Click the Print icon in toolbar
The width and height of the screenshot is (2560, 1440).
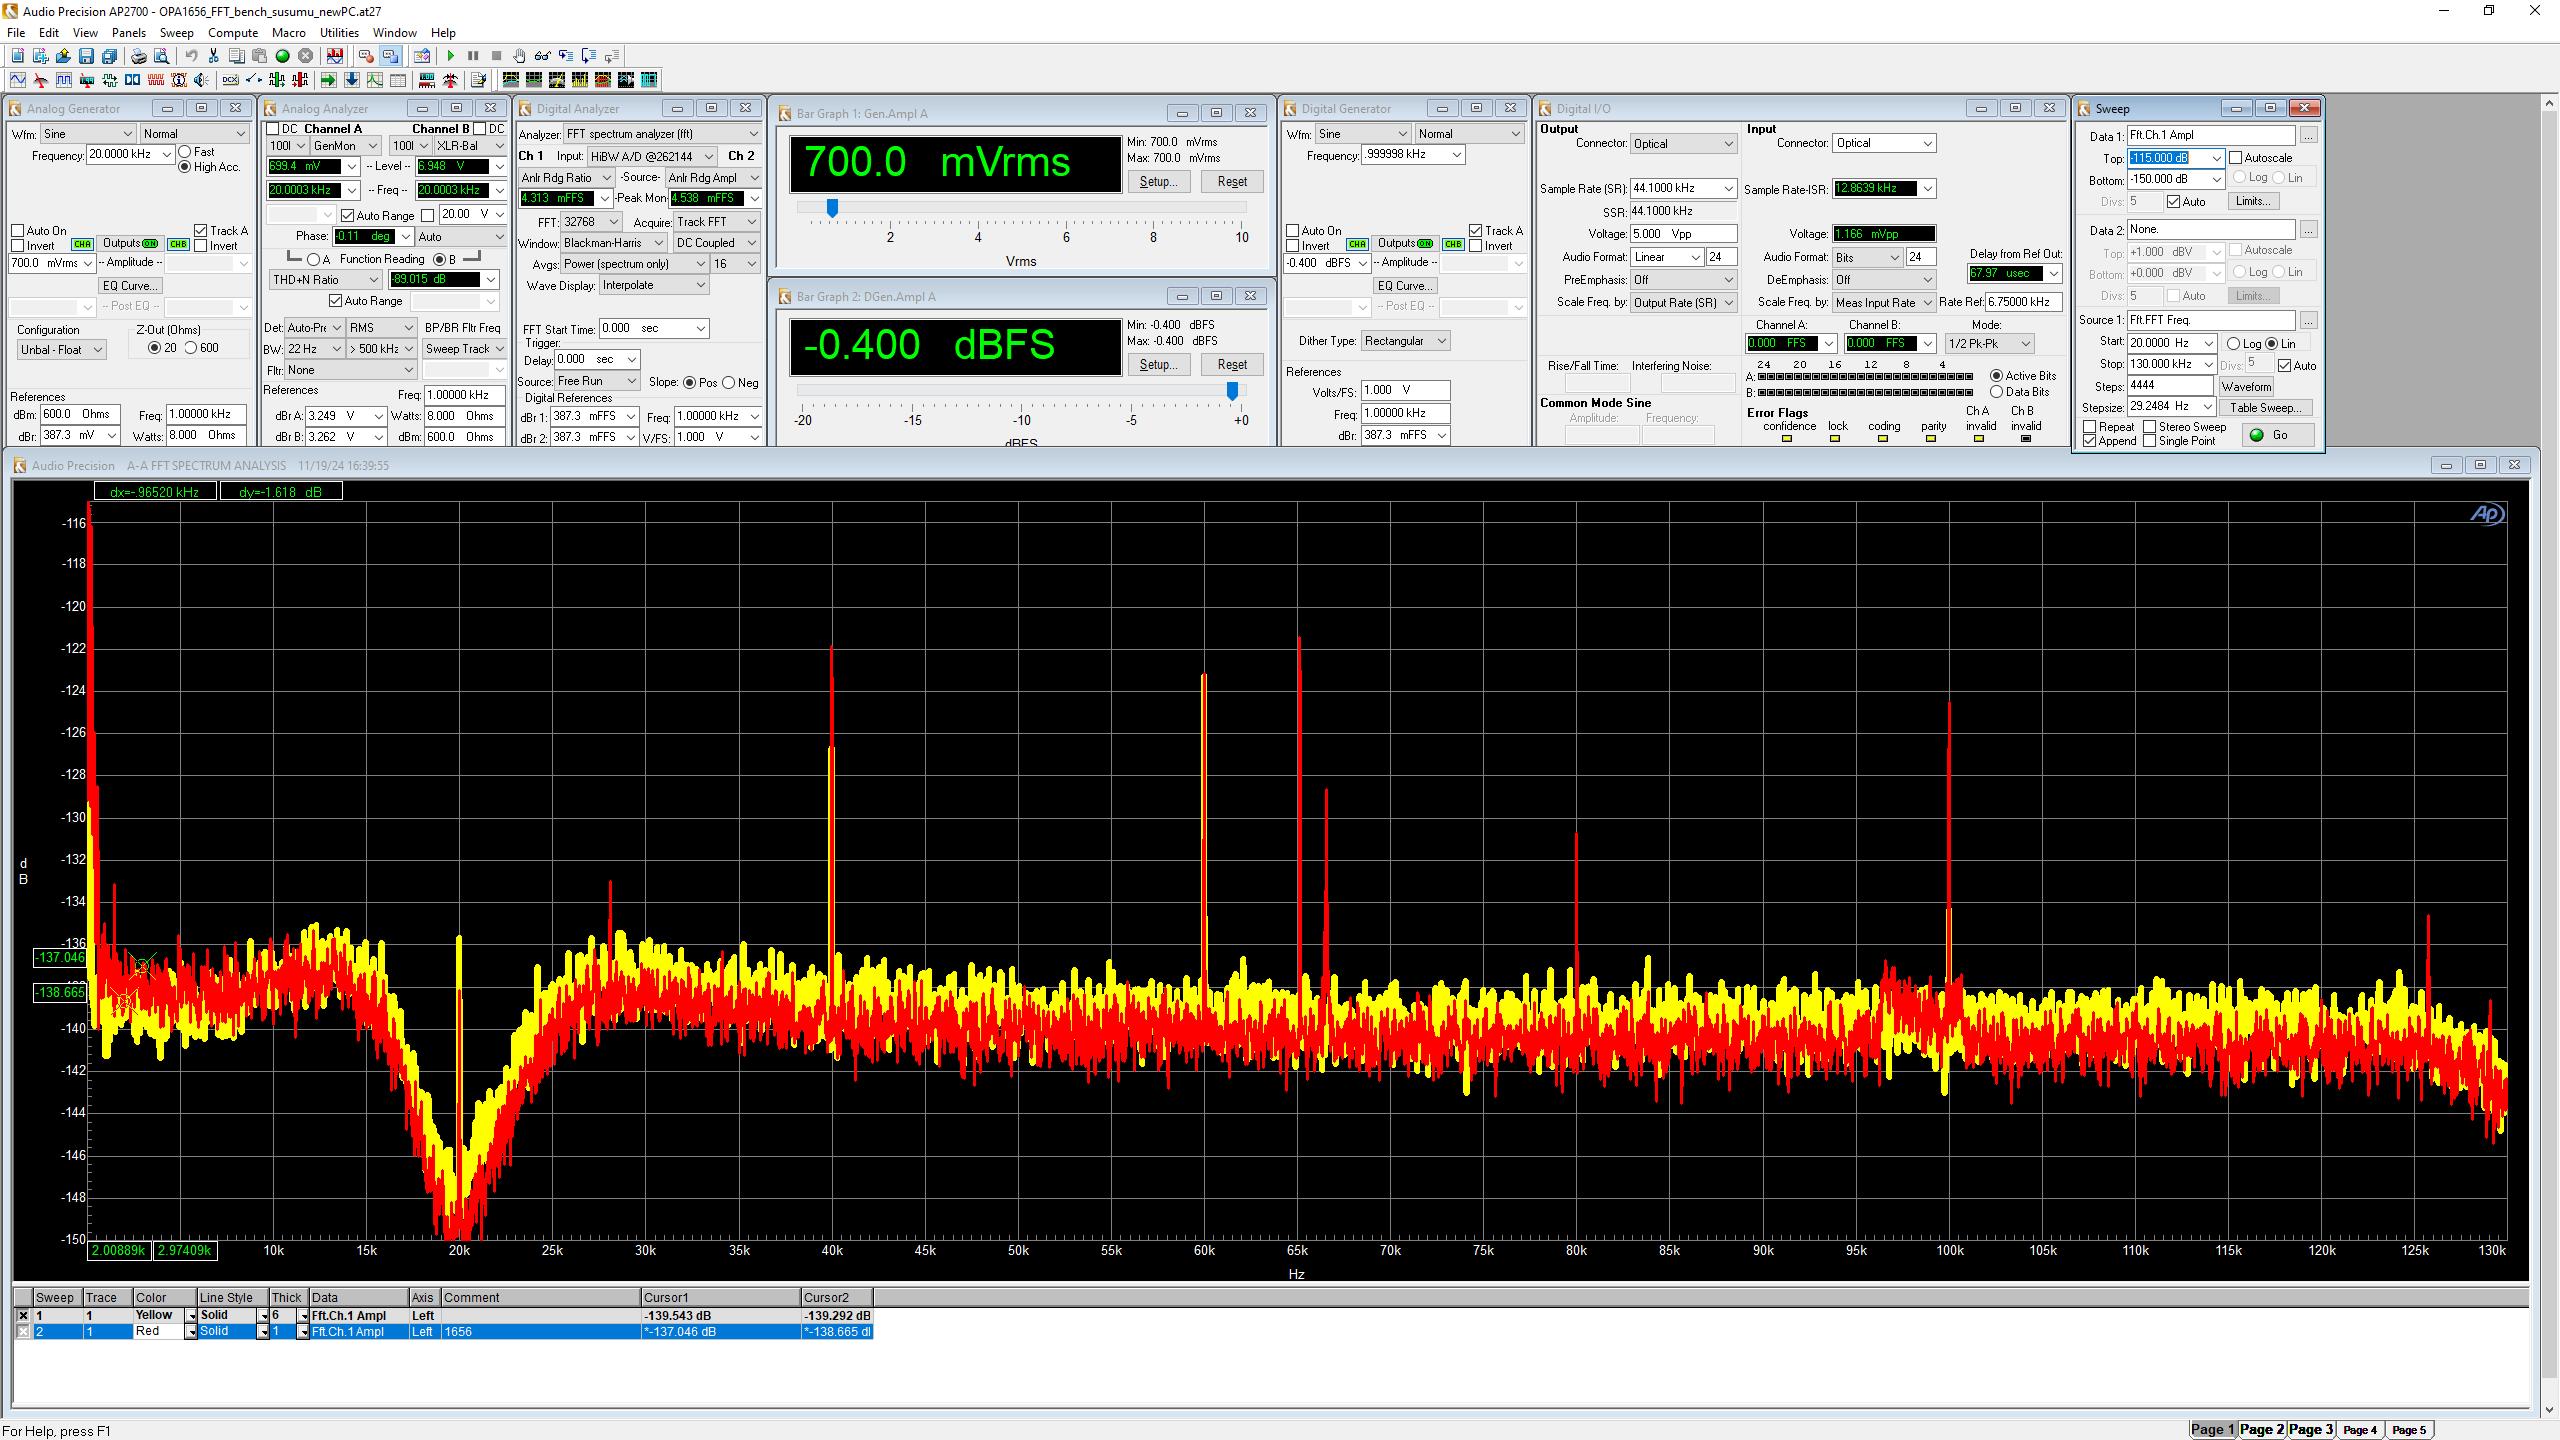(139, 56)
